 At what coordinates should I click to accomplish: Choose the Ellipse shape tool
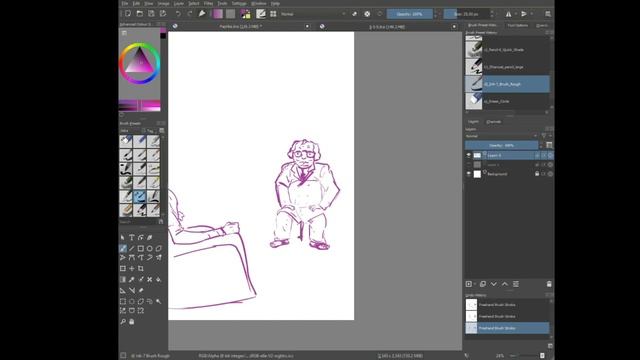[149, 248]
